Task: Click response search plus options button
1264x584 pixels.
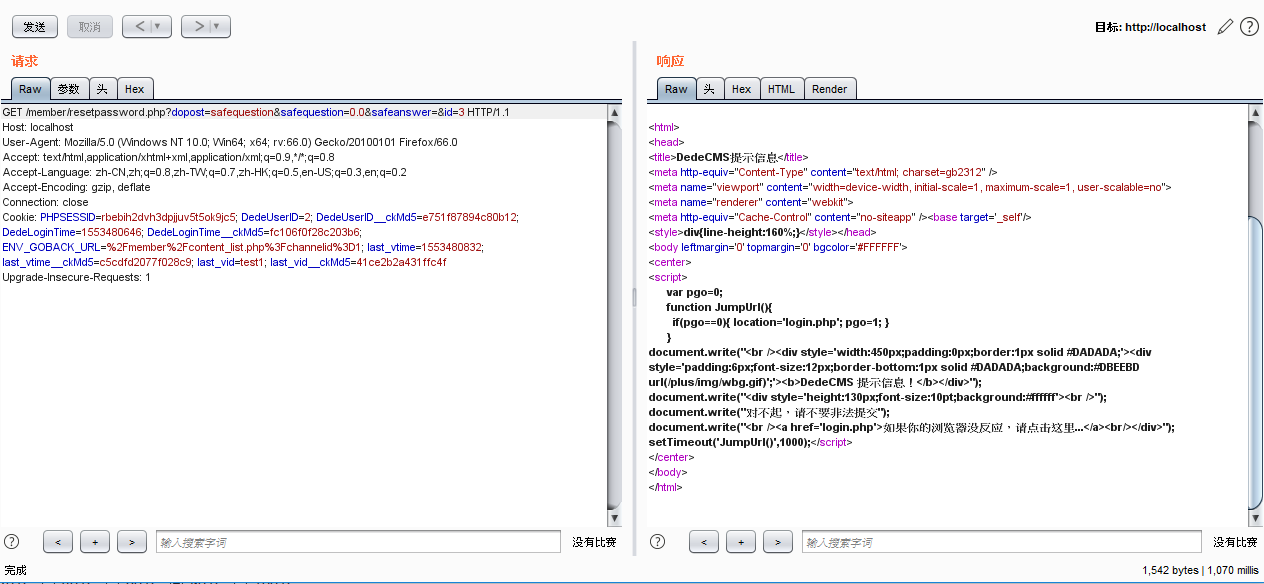Action: tap(741, 542)
